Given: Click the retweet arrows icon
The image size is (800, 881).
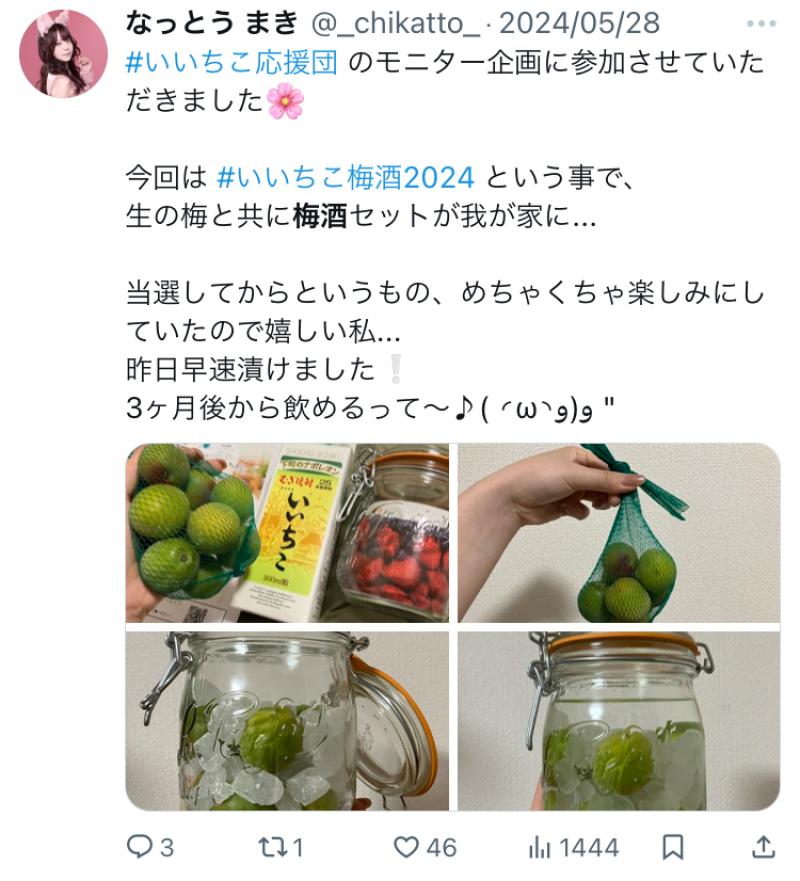Looking at the screenshot, I should click(272, 847).
